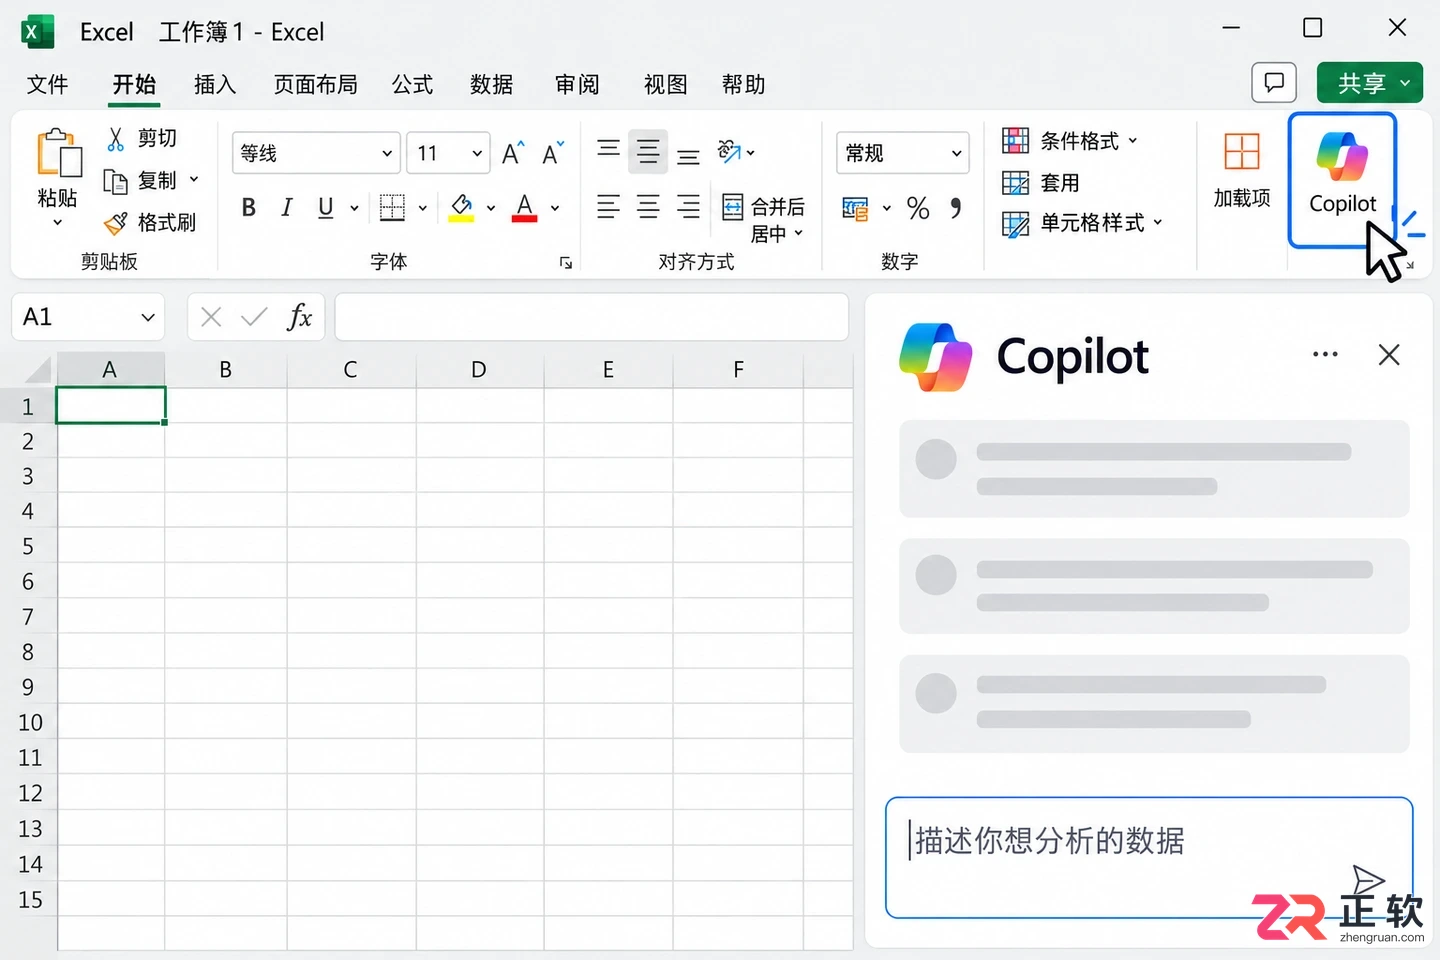Decrease font size with smaller A icon
Image resolution: width=1440 pixels, height=960 pixels.
pyautogui.click(x=552, y=153)
